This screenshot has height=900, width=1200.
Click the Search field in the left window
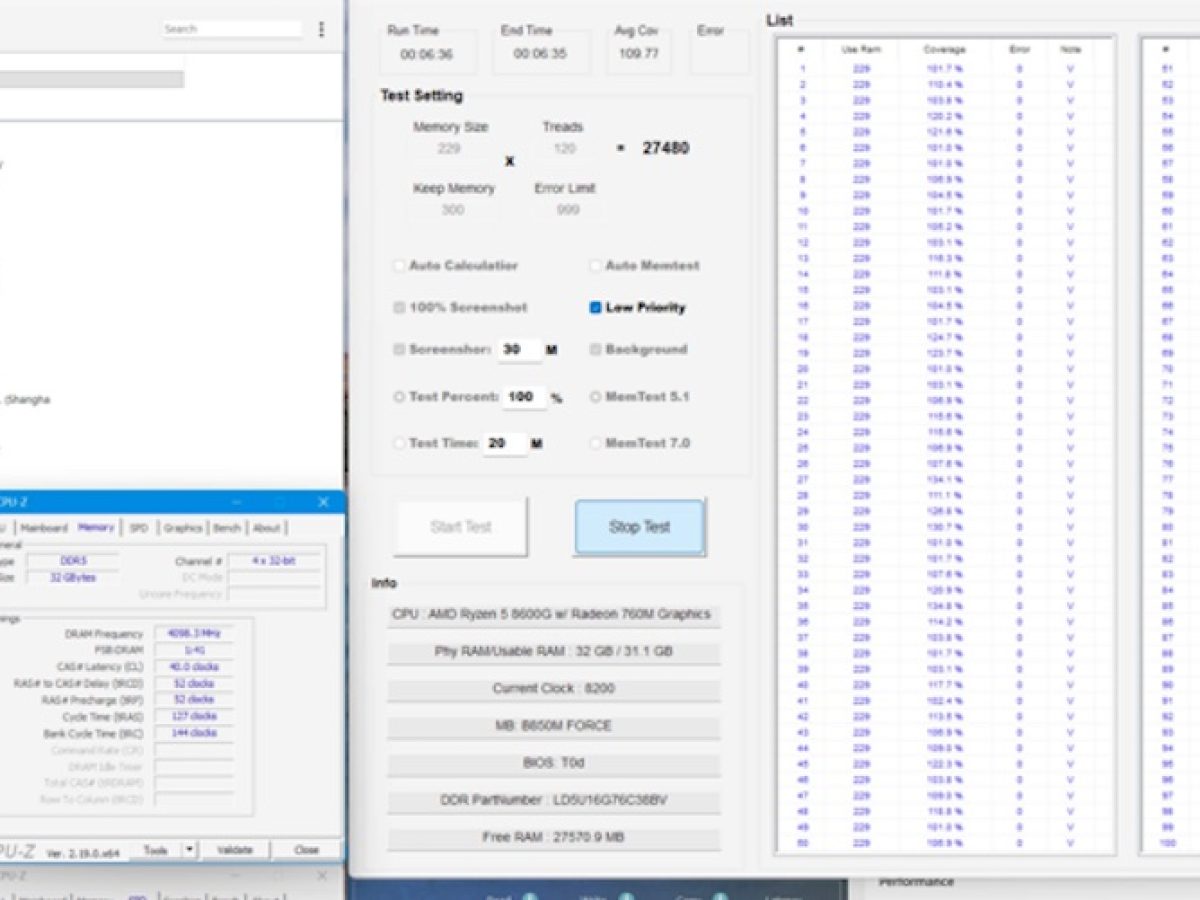[x=232, y=29]
